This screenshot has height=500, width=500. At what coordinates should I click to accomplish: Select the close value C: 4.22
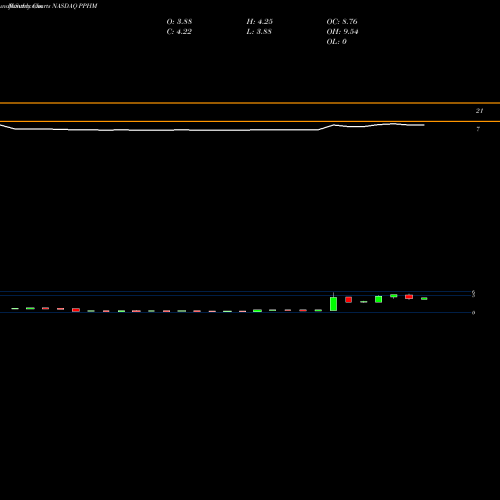[179, 31]
